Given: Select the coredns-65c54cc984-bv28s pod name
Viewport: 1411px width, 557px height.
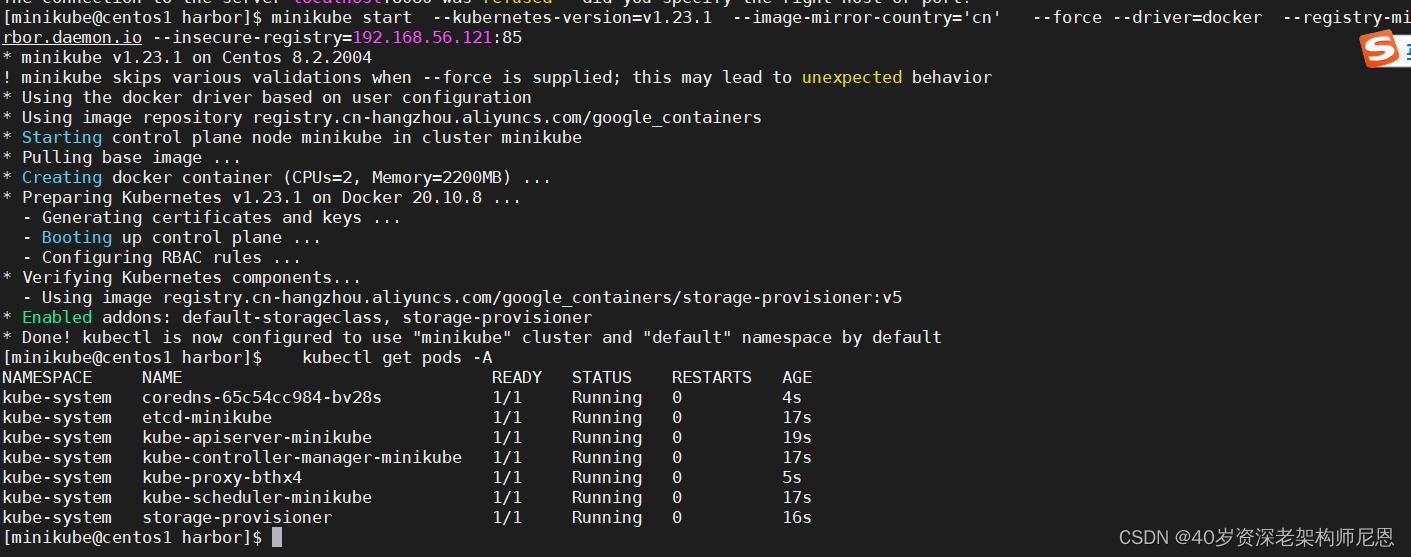Looking at the screenshot, I should pos(262,398).
